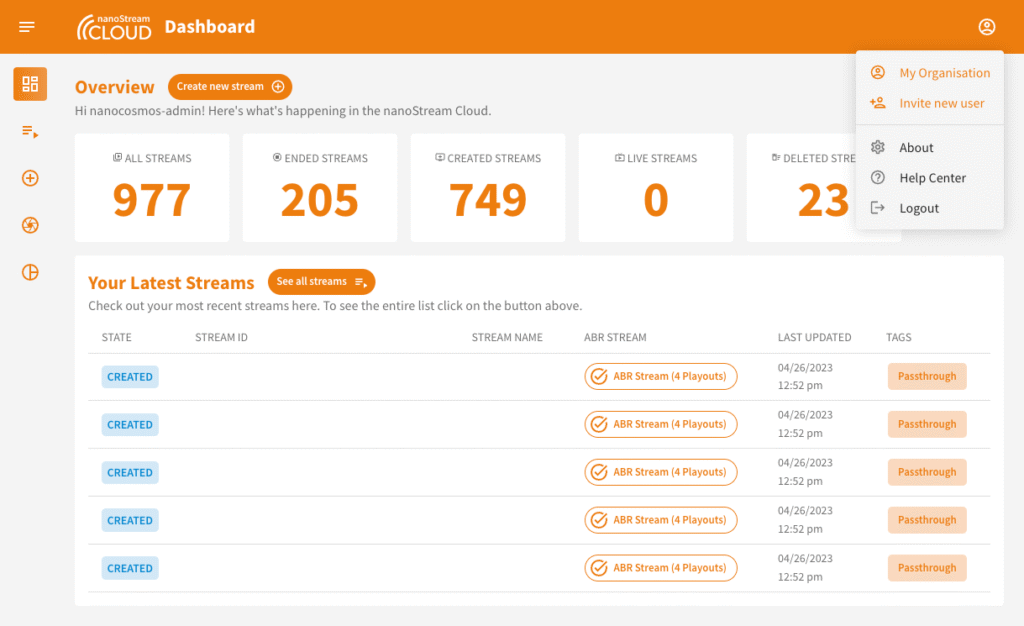Open the hamburger navigation menu

tap(27, 27)
